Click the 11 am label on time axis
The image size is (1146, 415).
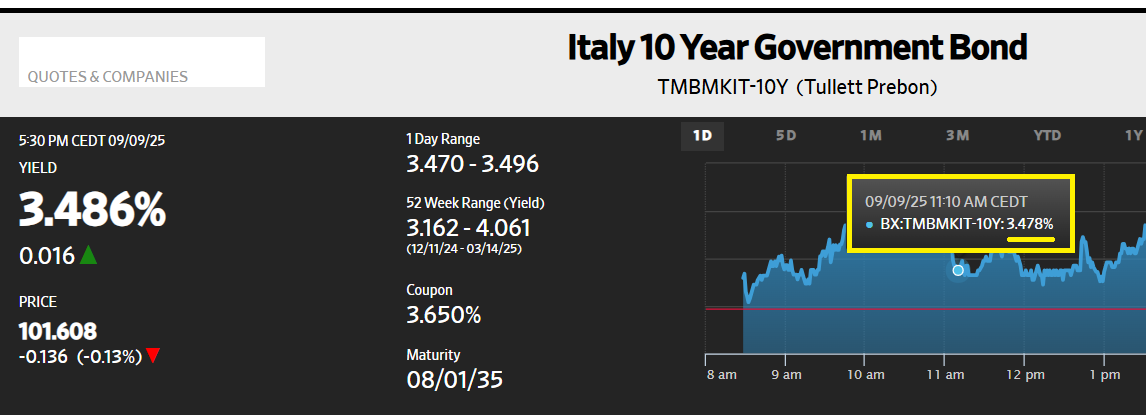click(945, 375)
